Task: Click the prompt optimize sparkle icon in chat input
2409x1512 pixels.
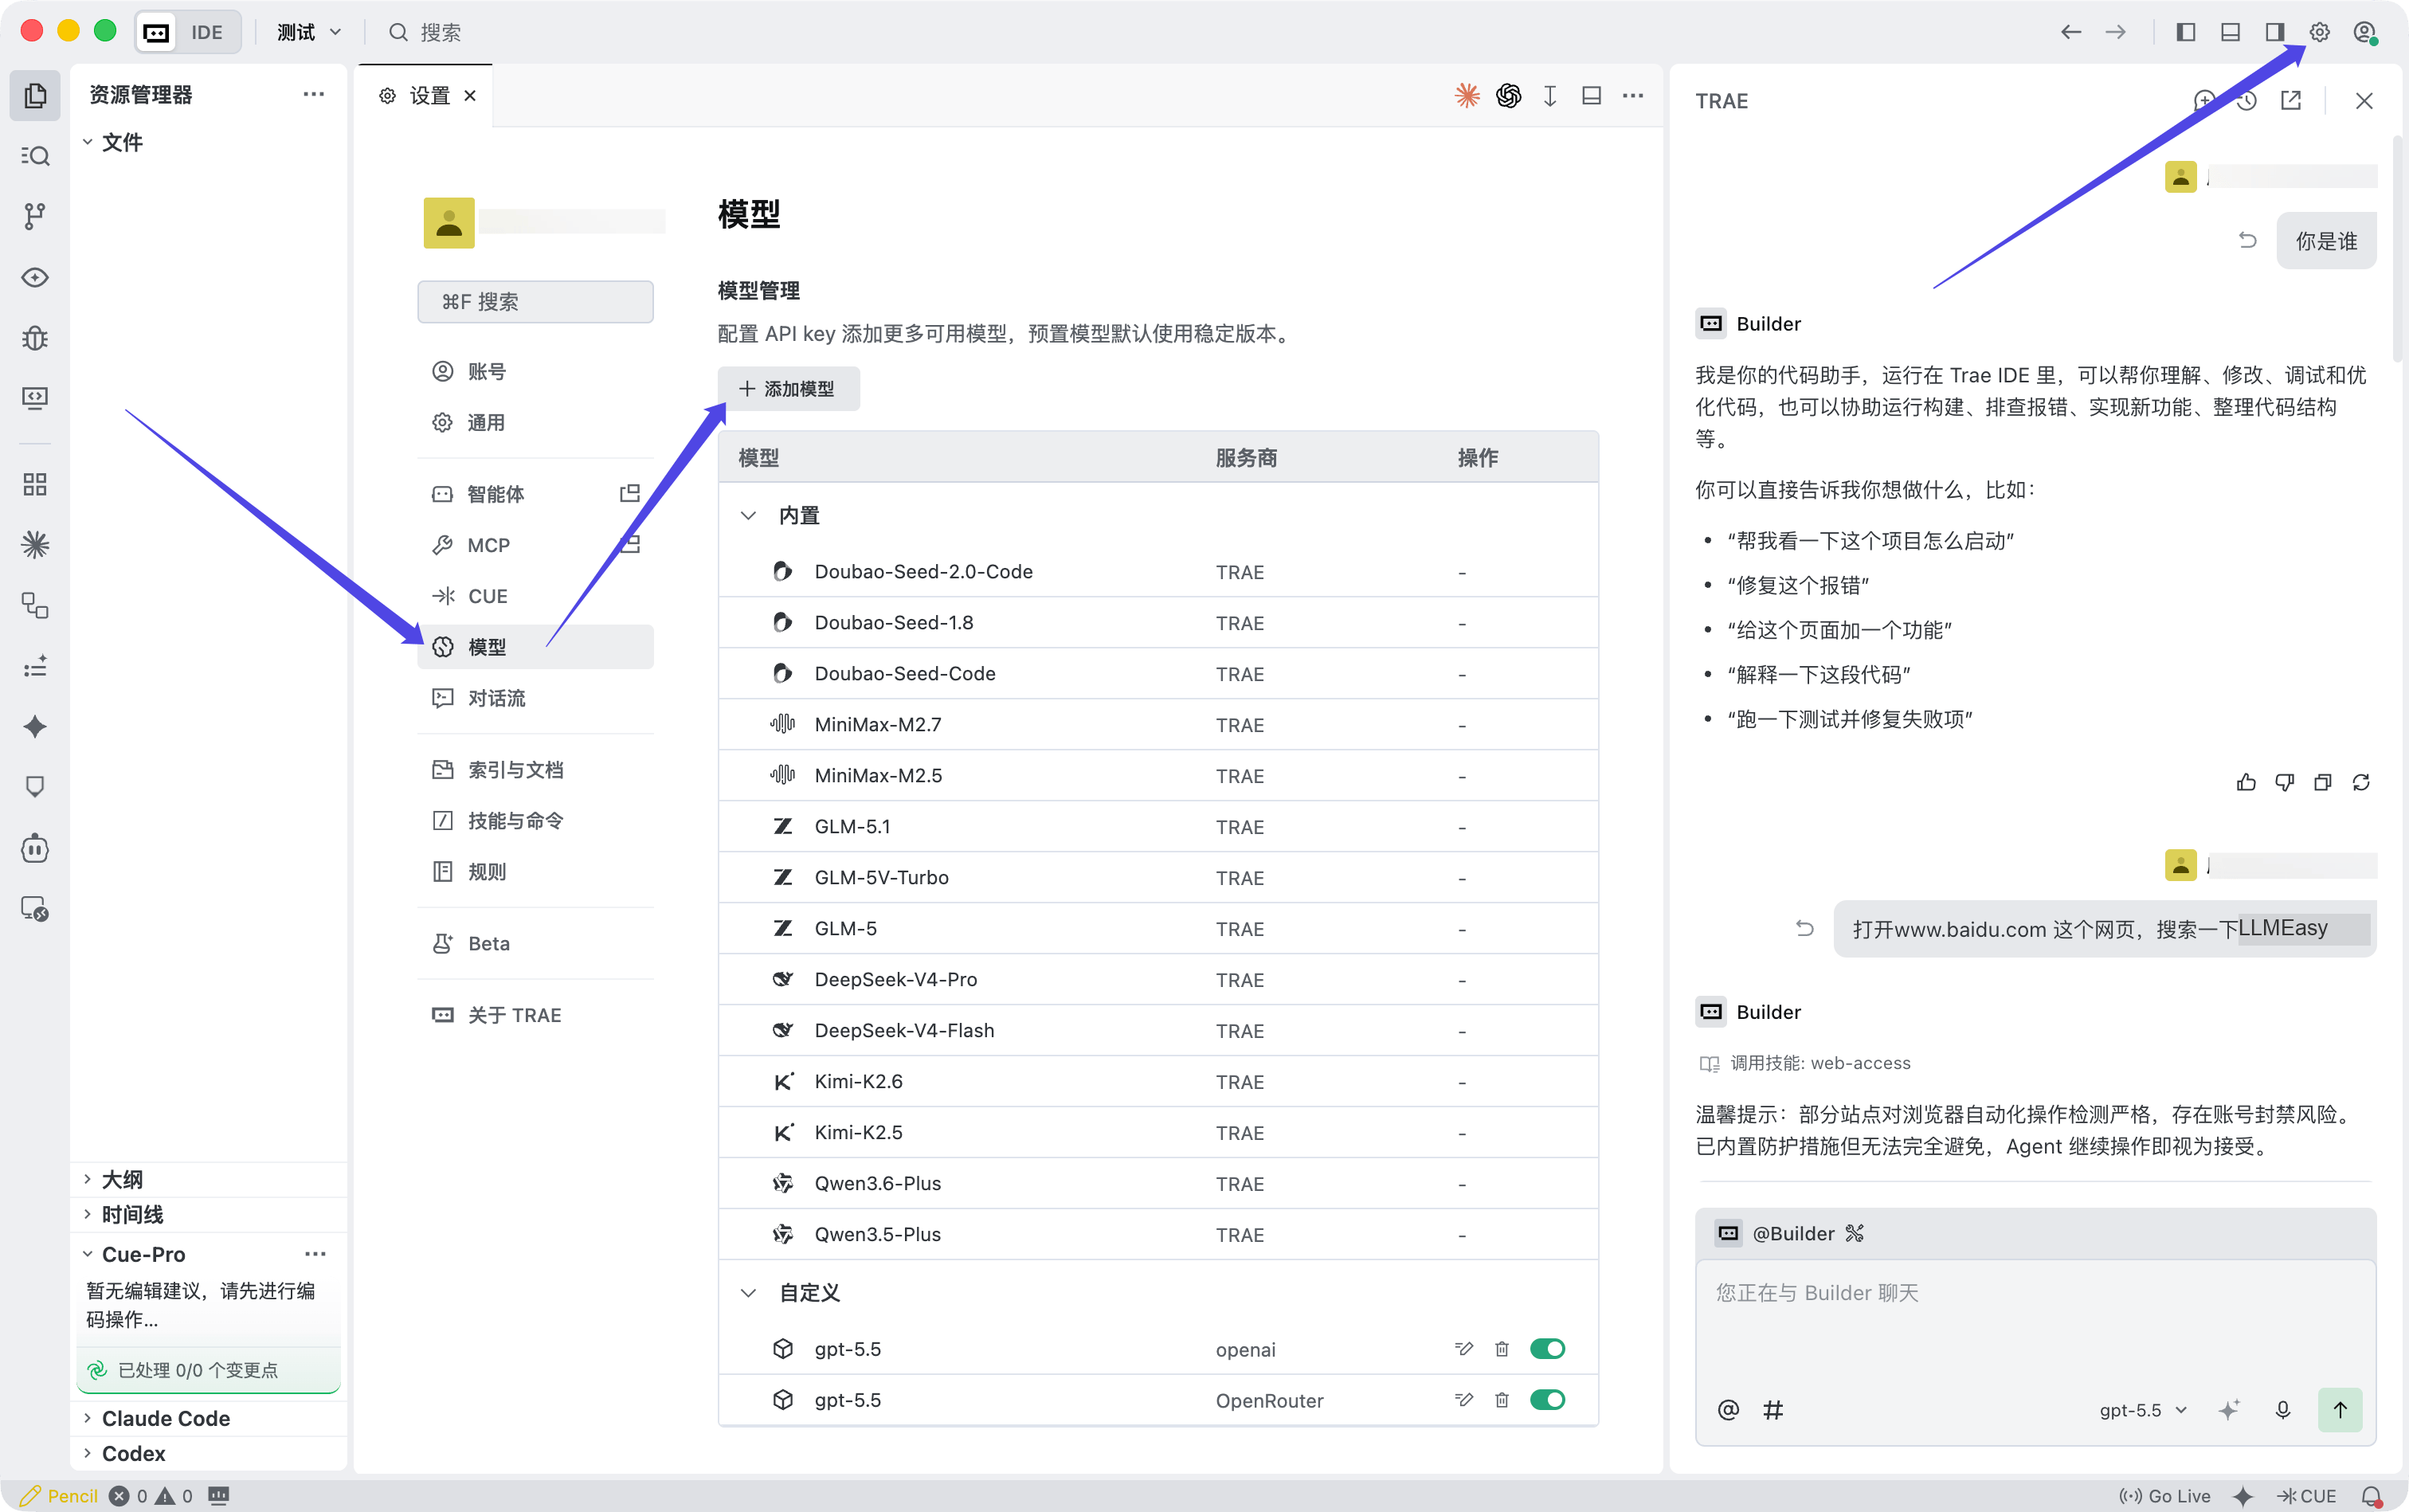Action: [x=2229, y=1410]
